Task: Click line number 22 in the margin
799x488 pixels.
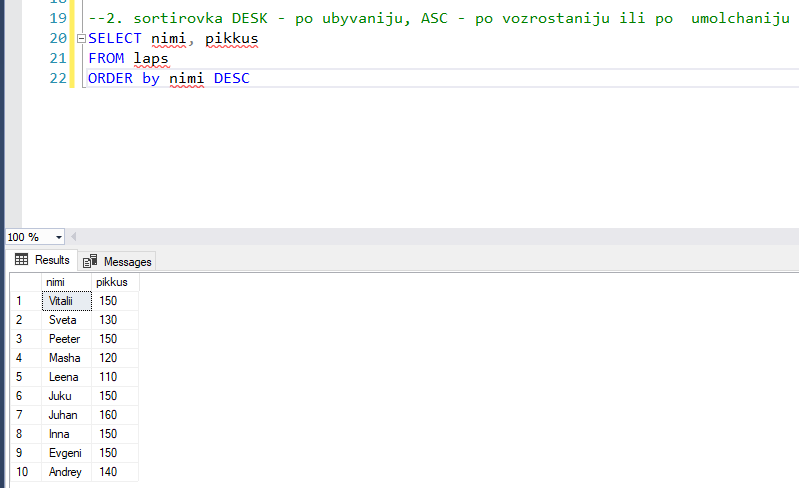Action: (x=58, y=78)
